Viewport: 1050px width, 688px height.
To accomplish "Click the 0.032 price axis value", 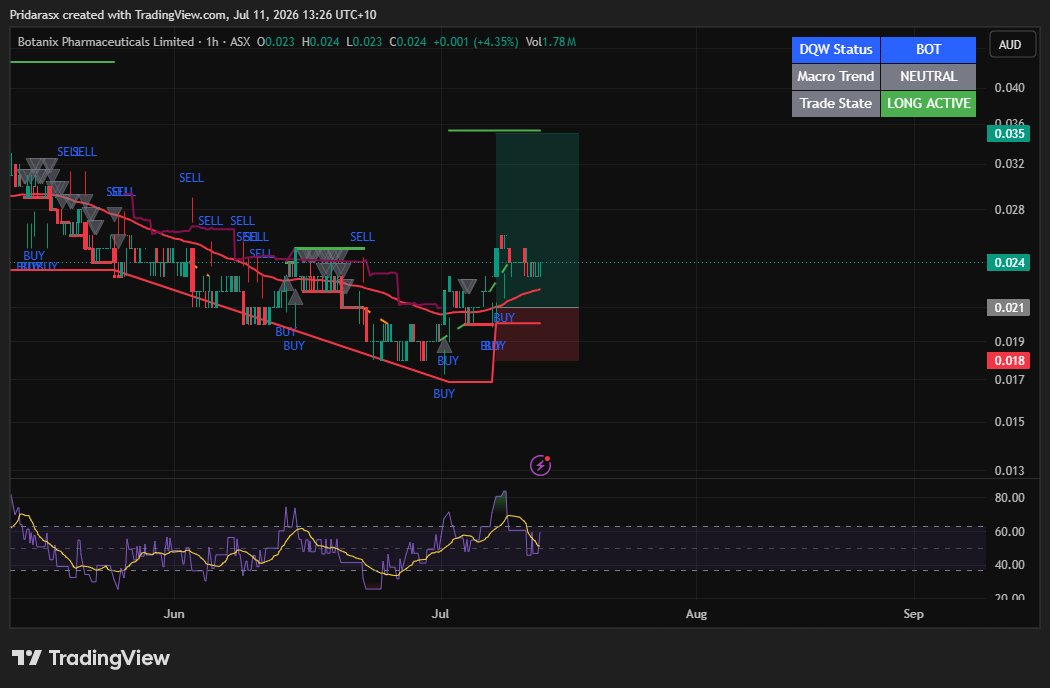I will pos(1009,163).
